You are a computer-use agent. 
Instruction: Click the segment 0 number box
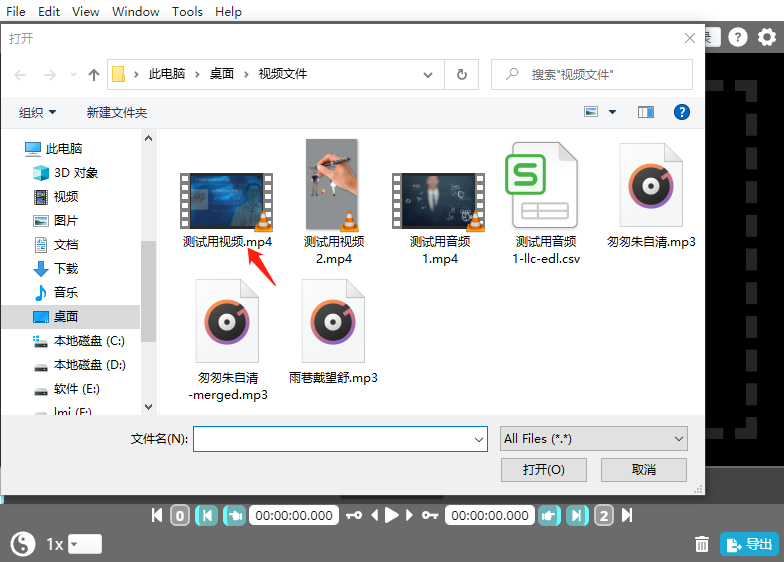pos(180,516)
